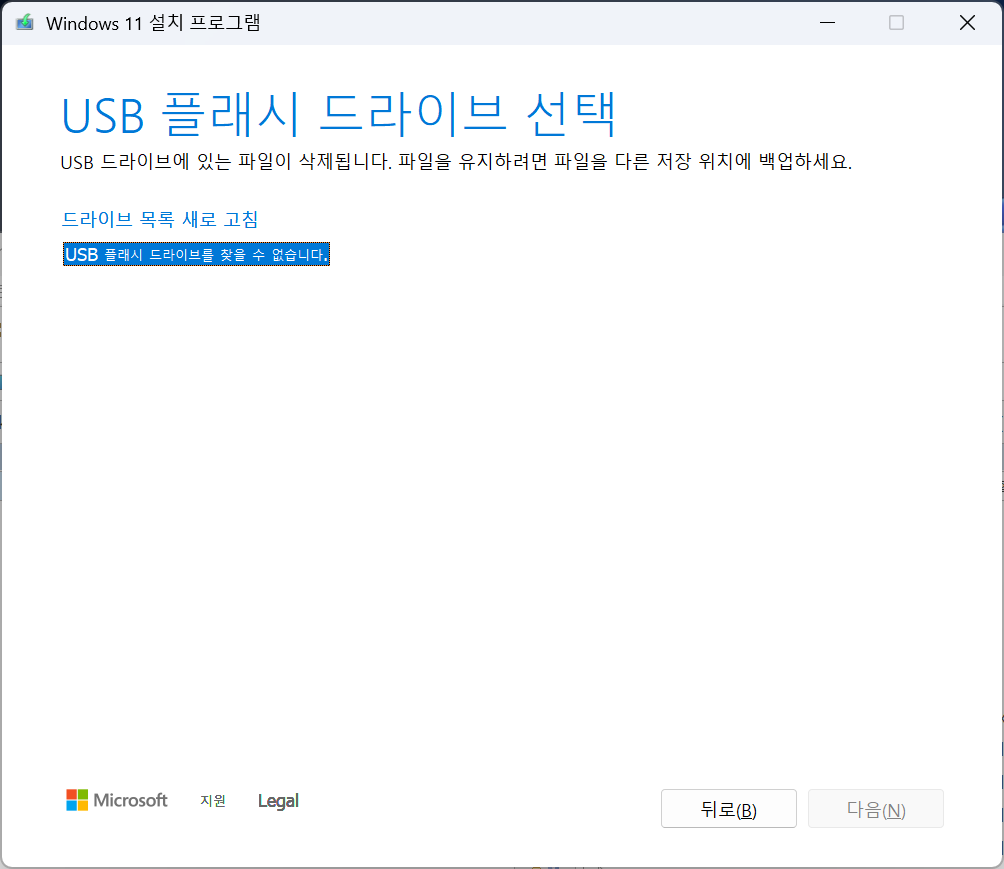Click the greyed-out maximize button
Screen dimensions: 1004x869
896,23
